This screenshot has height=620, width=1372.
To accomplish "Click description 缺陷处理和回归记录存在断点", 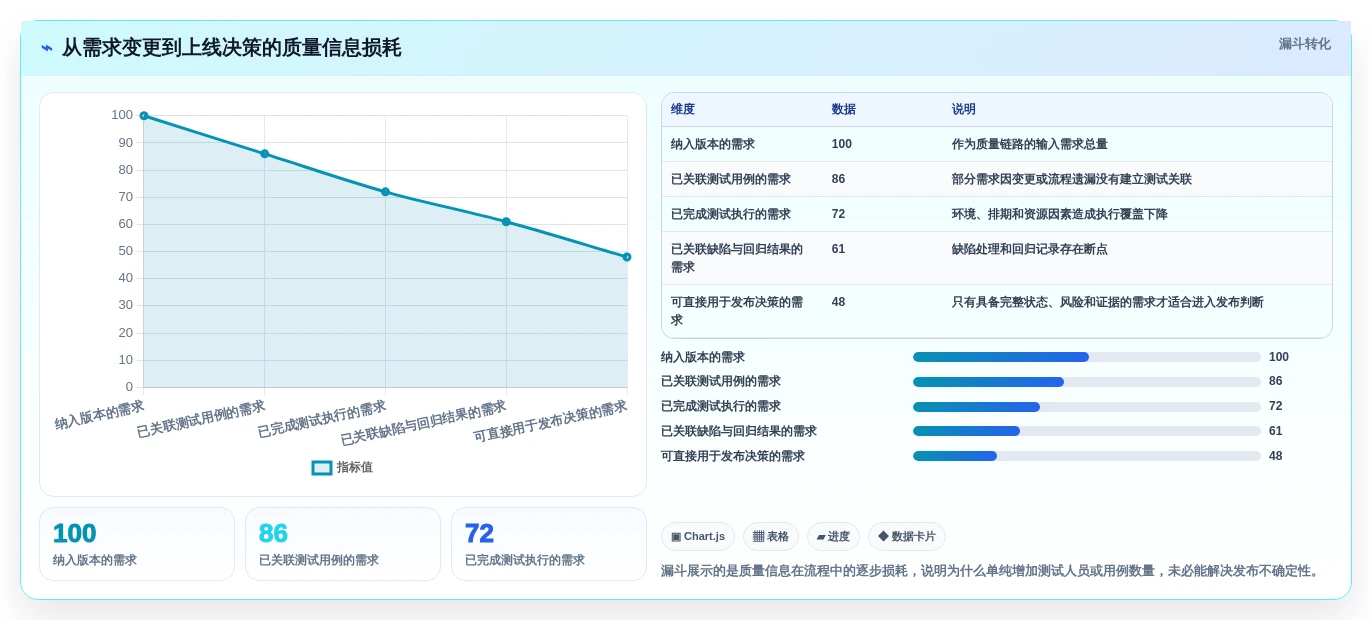I will coord(1030,249).
